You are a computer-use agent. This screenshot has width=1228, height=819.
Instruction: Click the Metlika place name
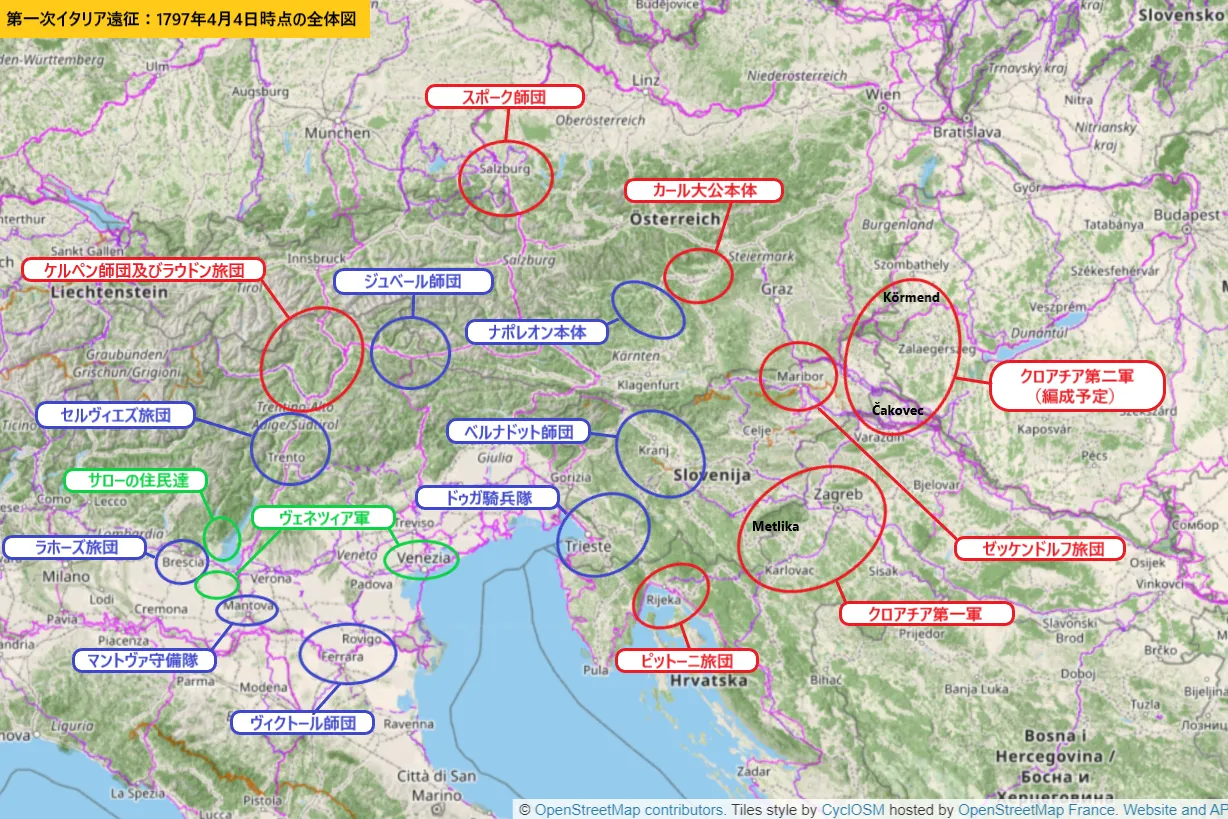(776, 526)
